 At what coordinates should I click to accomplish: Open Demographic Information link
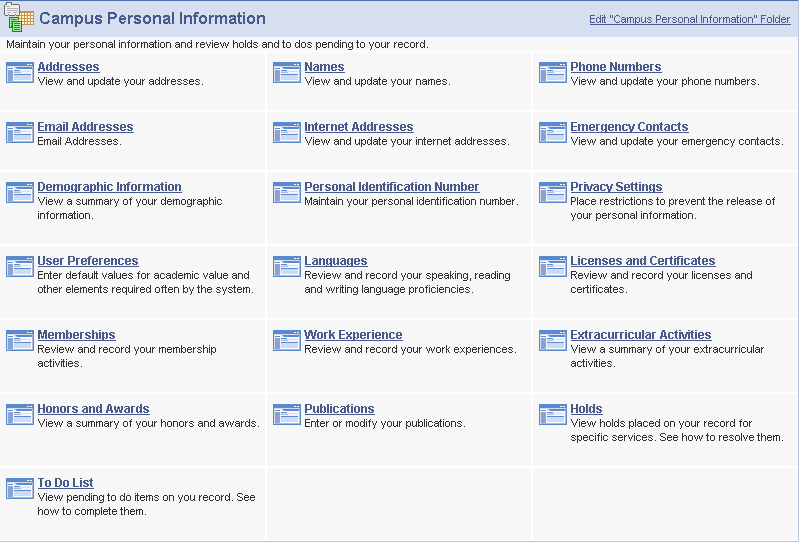click(109, 187)
